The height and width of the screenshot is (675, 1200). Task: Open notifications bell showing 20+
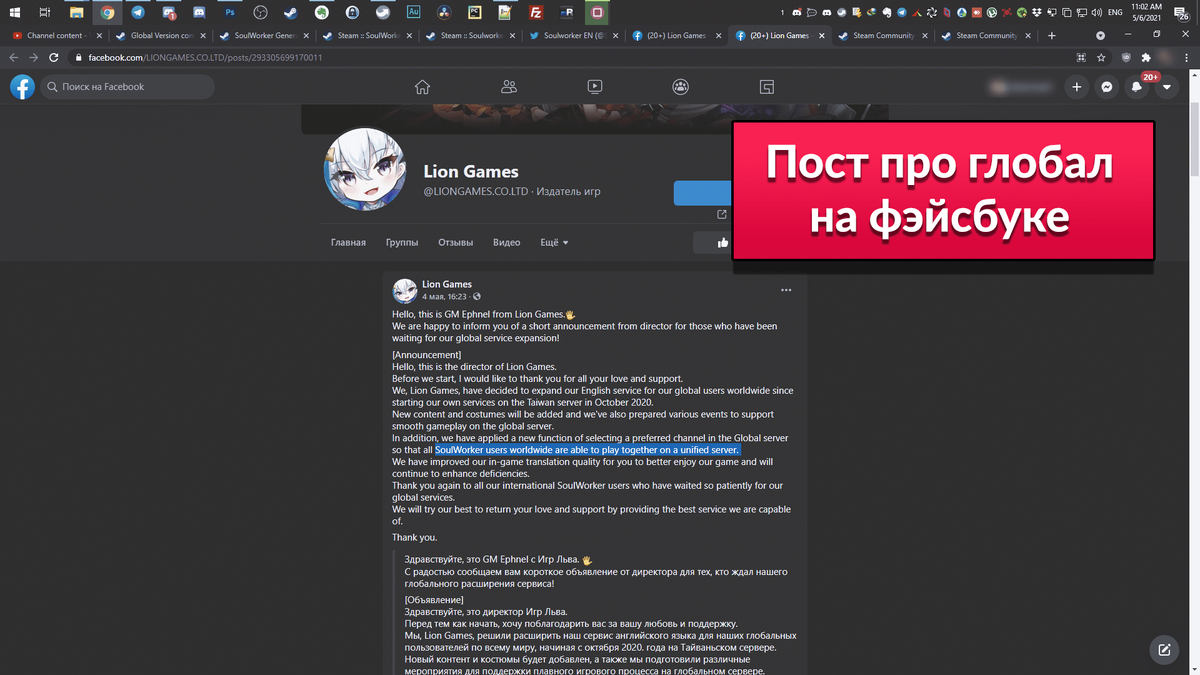[1136, 87]
